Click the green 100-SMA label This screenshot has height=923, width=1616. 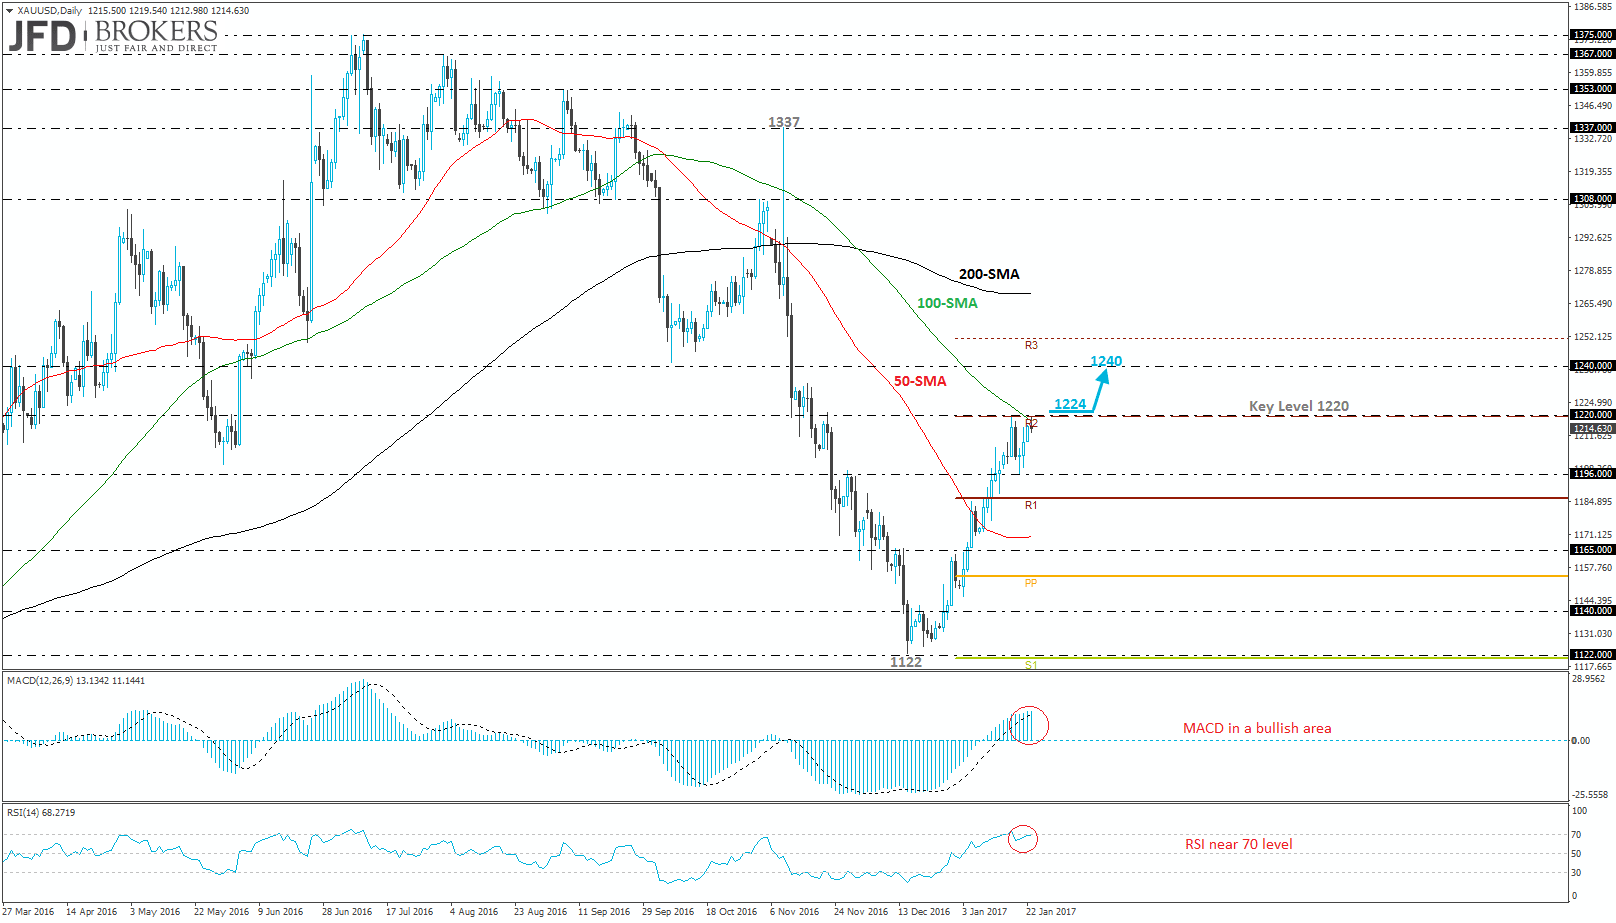point(947,303)
